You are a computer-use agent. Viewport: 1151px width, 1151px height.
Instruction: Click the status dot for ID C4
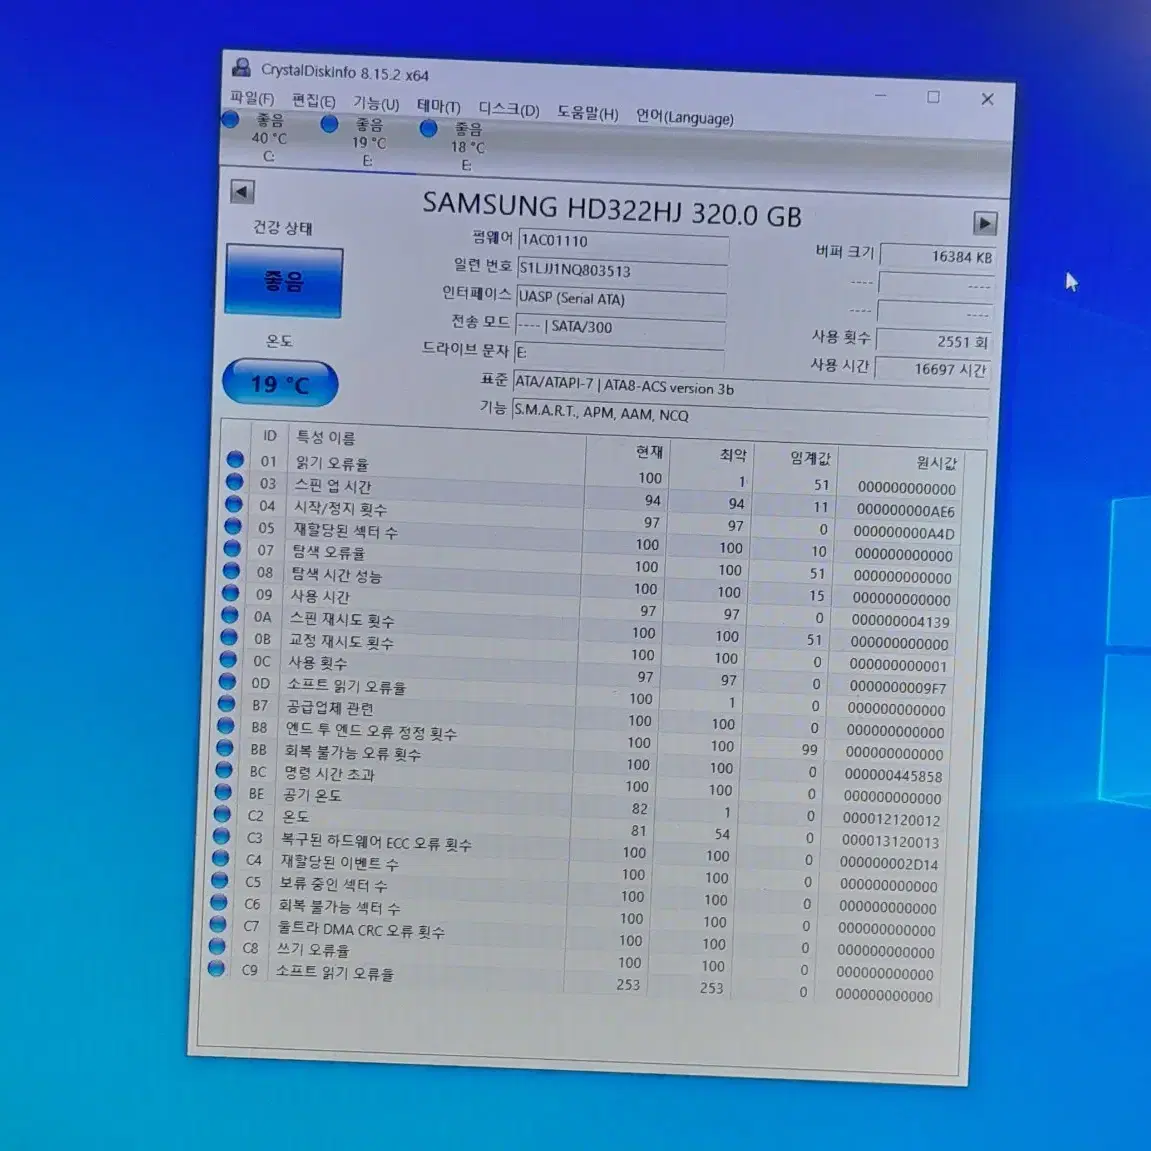(x=220, y=857)
